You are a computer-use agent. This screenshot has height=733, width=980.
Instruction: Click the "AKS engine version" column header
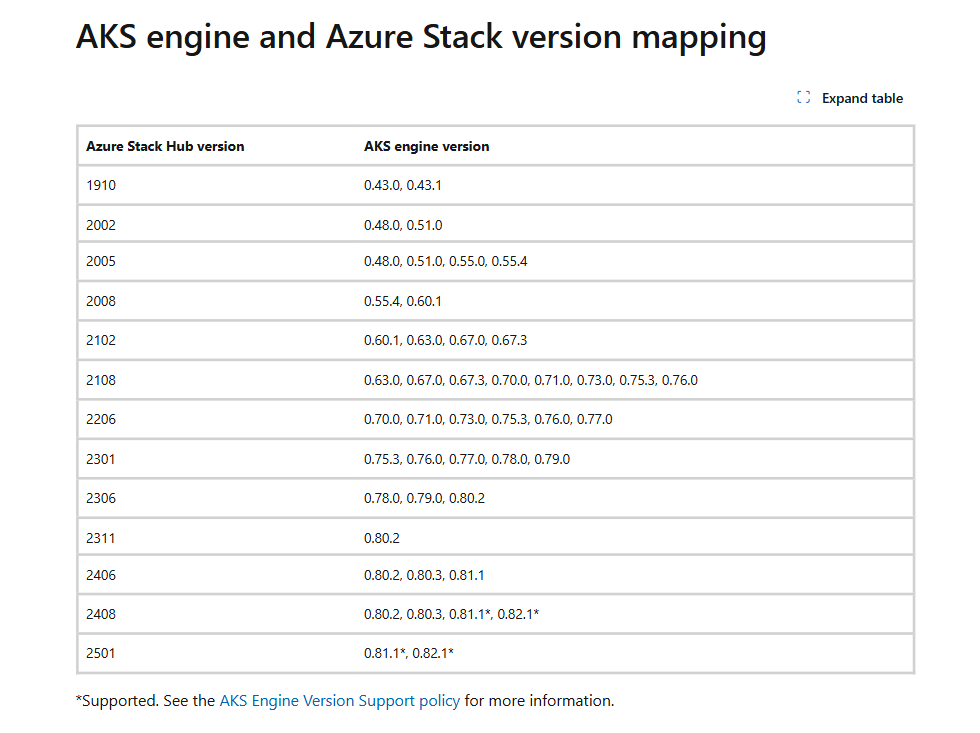[x=427, y=146]
